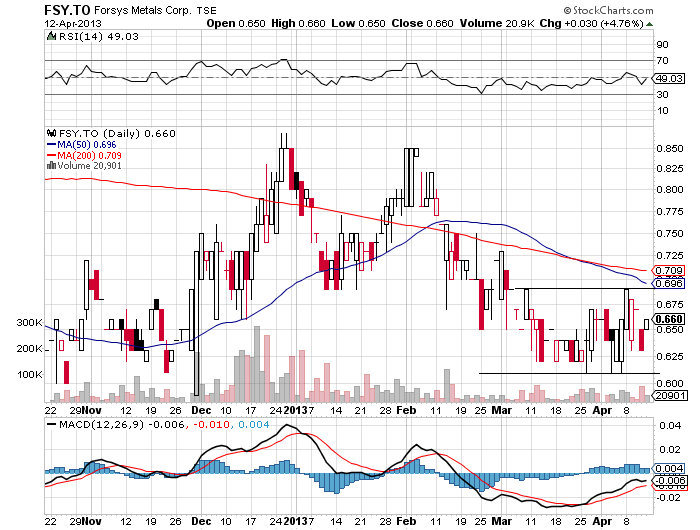Viewport: 700px width, 530px height.
Task: Click the 12-Apr-2013 date text
Action: (73, 23)
